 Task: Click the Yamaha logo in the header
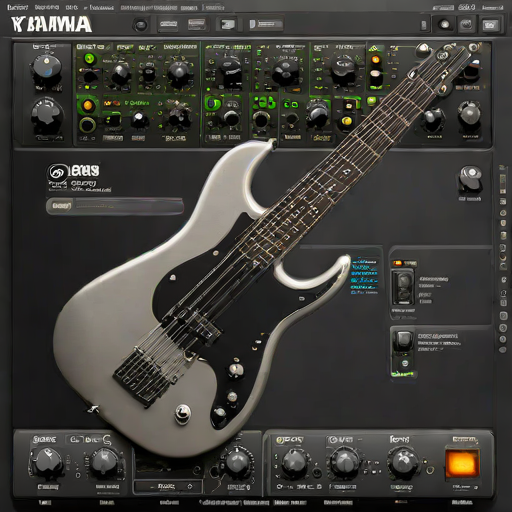click(x=51, y=25)
